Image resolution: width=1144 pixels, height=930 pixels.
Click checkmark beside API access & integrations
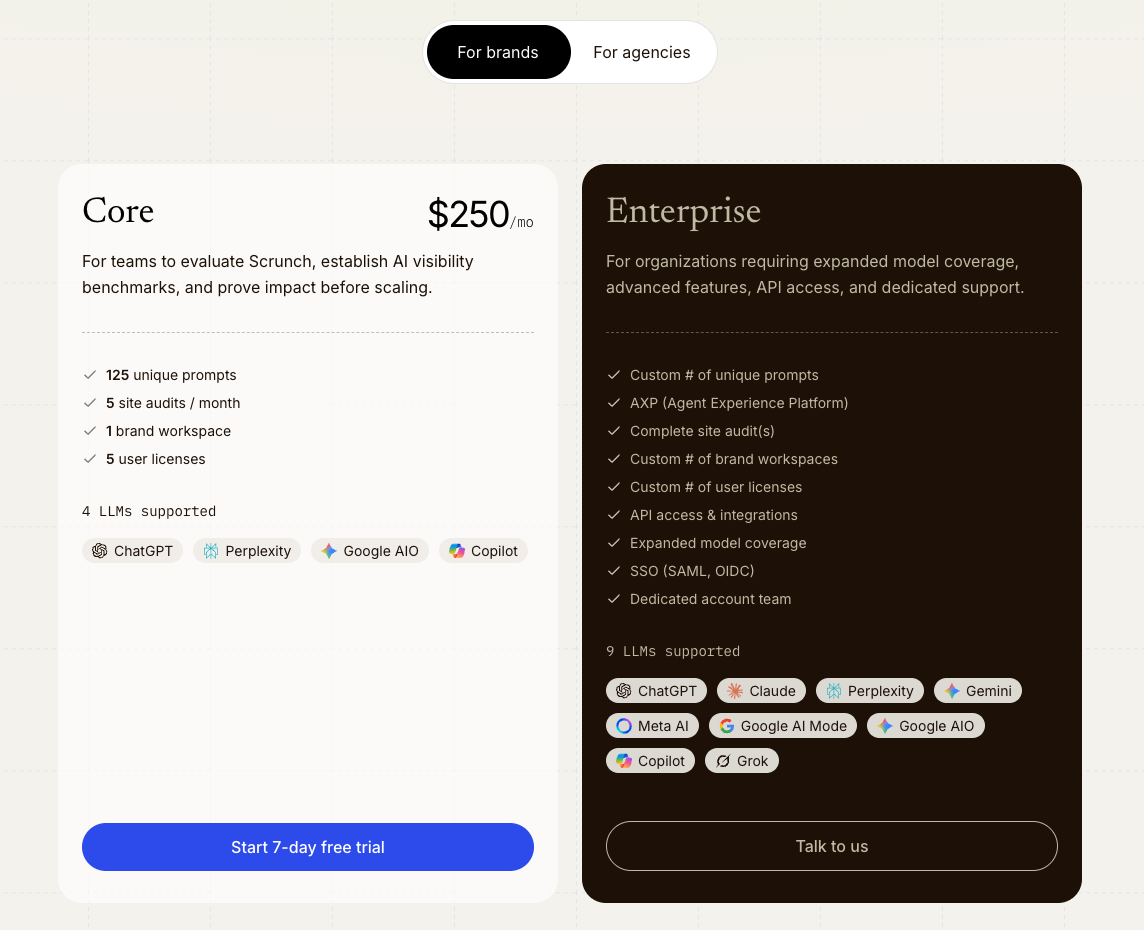pos(614,515)
